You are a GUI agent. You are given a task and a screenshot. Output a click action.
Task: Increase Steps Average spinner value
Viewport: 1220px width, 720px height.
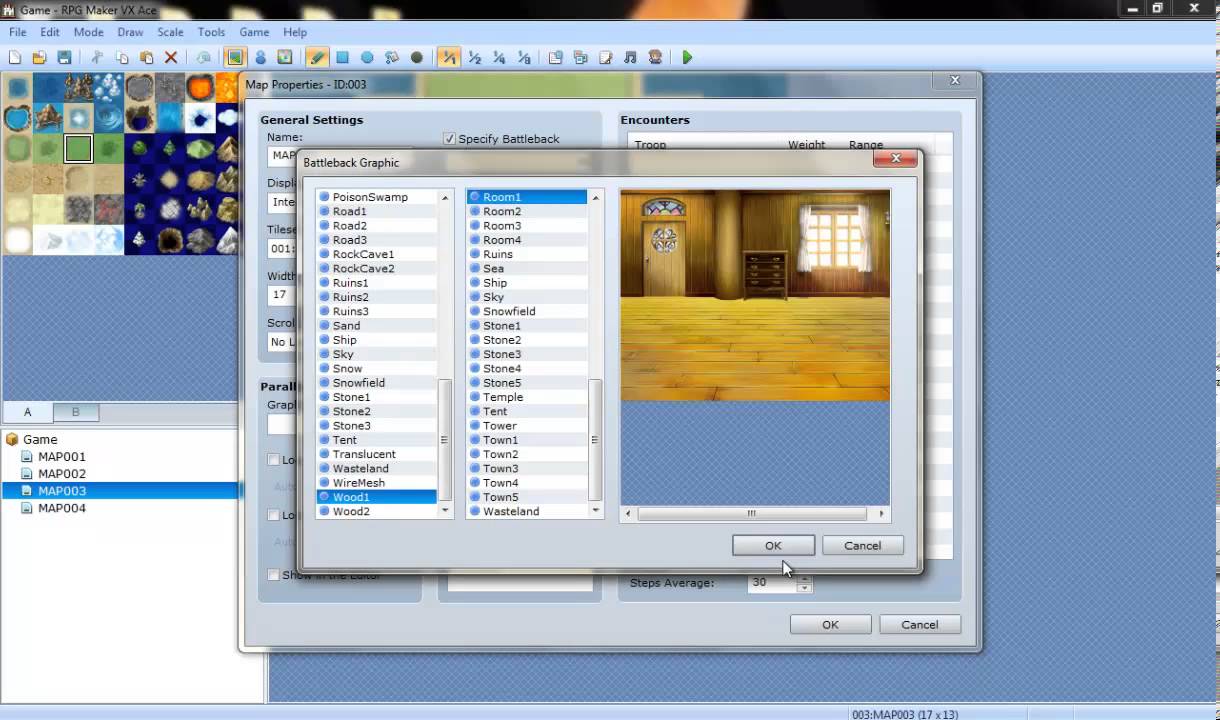(804, 577)
